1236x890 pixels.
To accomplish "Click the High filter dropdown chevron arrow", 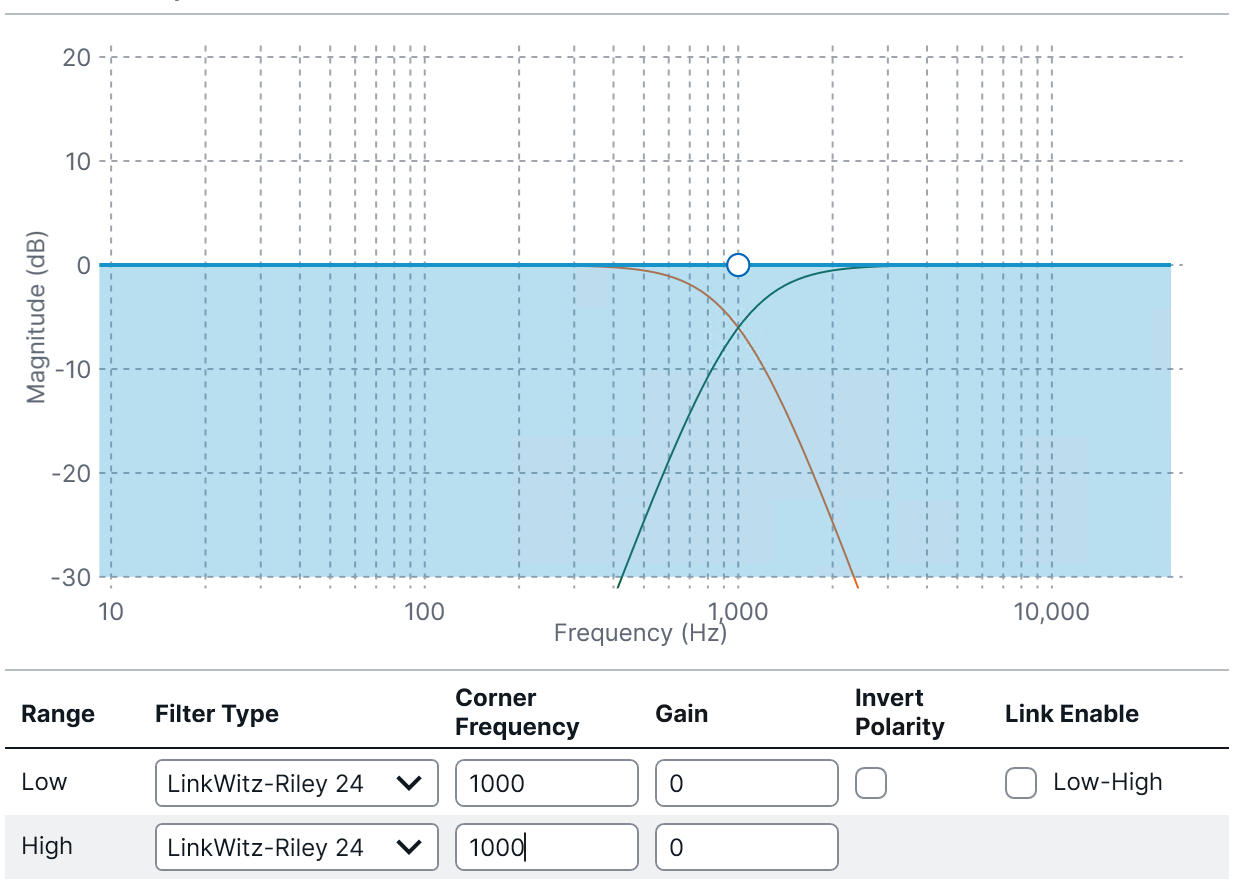I will (x=410, y=847).
